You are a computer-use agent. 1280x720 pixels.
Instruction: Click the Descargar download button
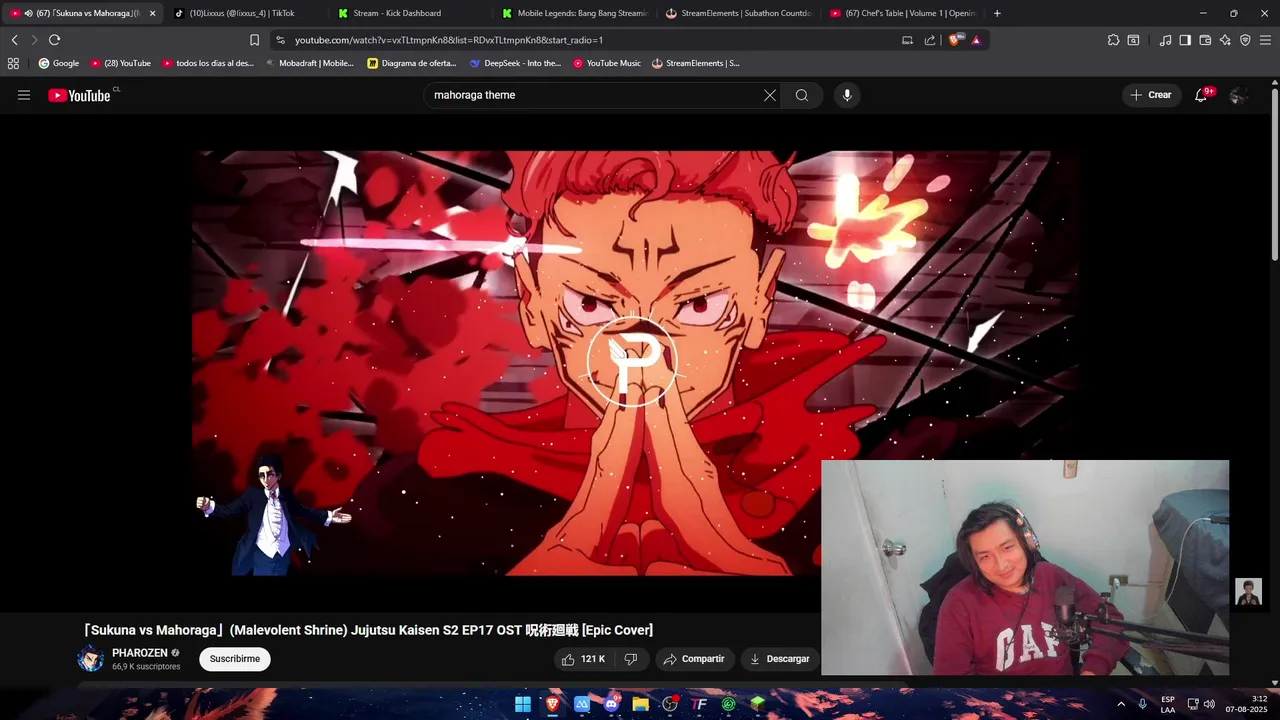pyautogui.click(x=780, y=659)
